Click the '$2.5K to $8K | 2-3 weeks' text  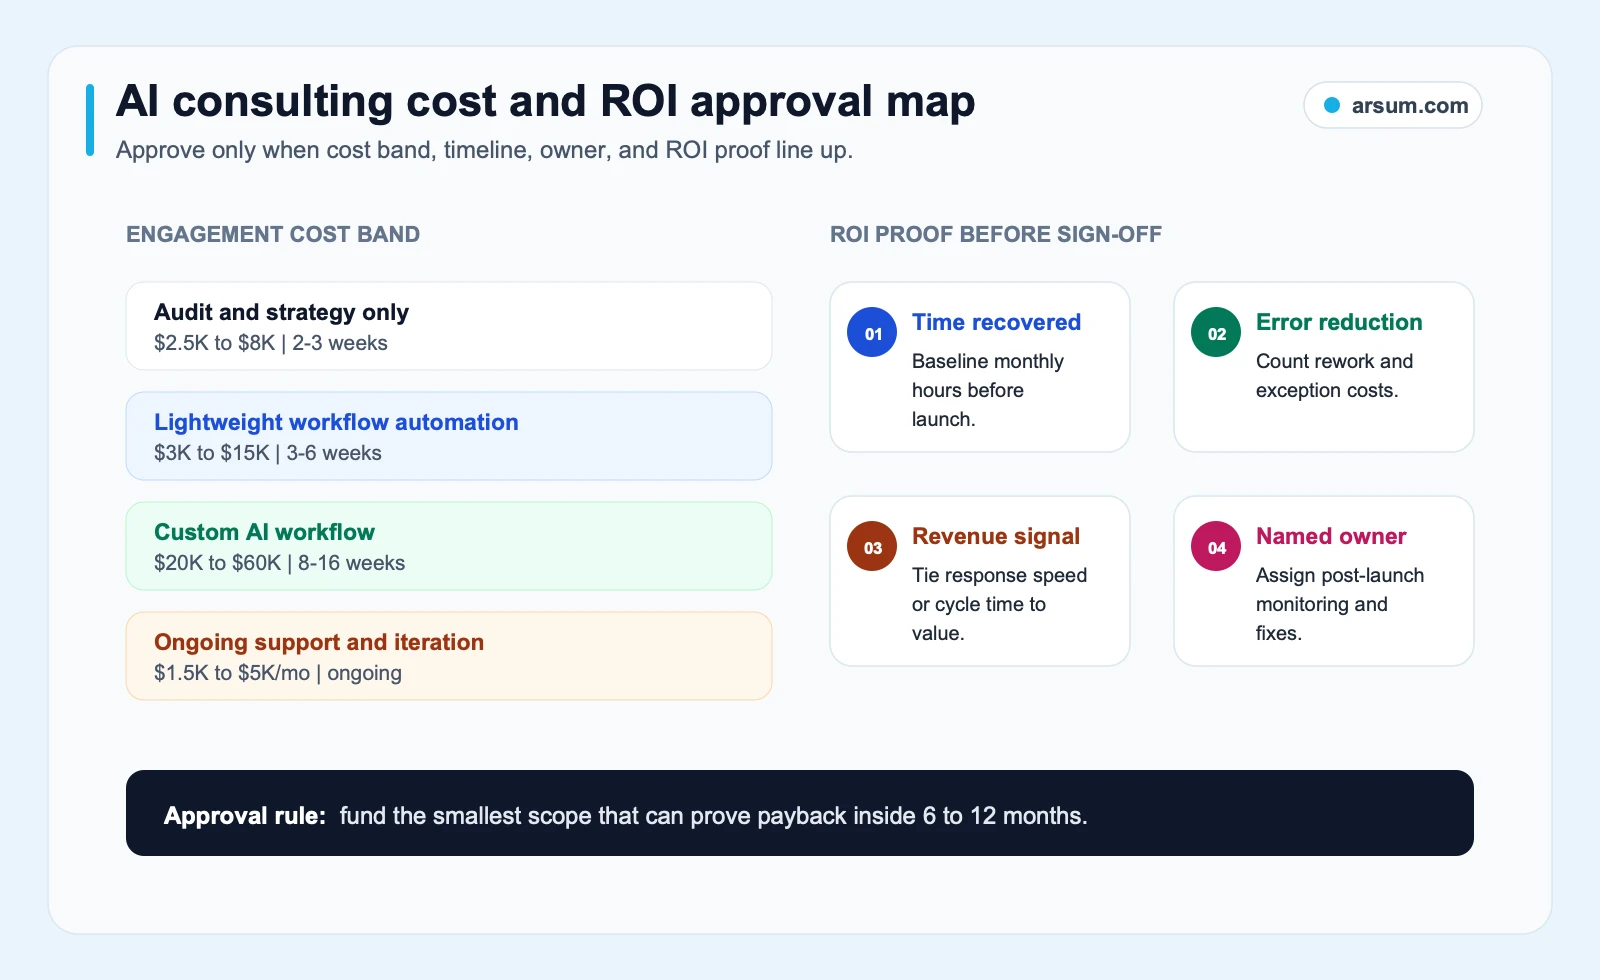(271, 343)
